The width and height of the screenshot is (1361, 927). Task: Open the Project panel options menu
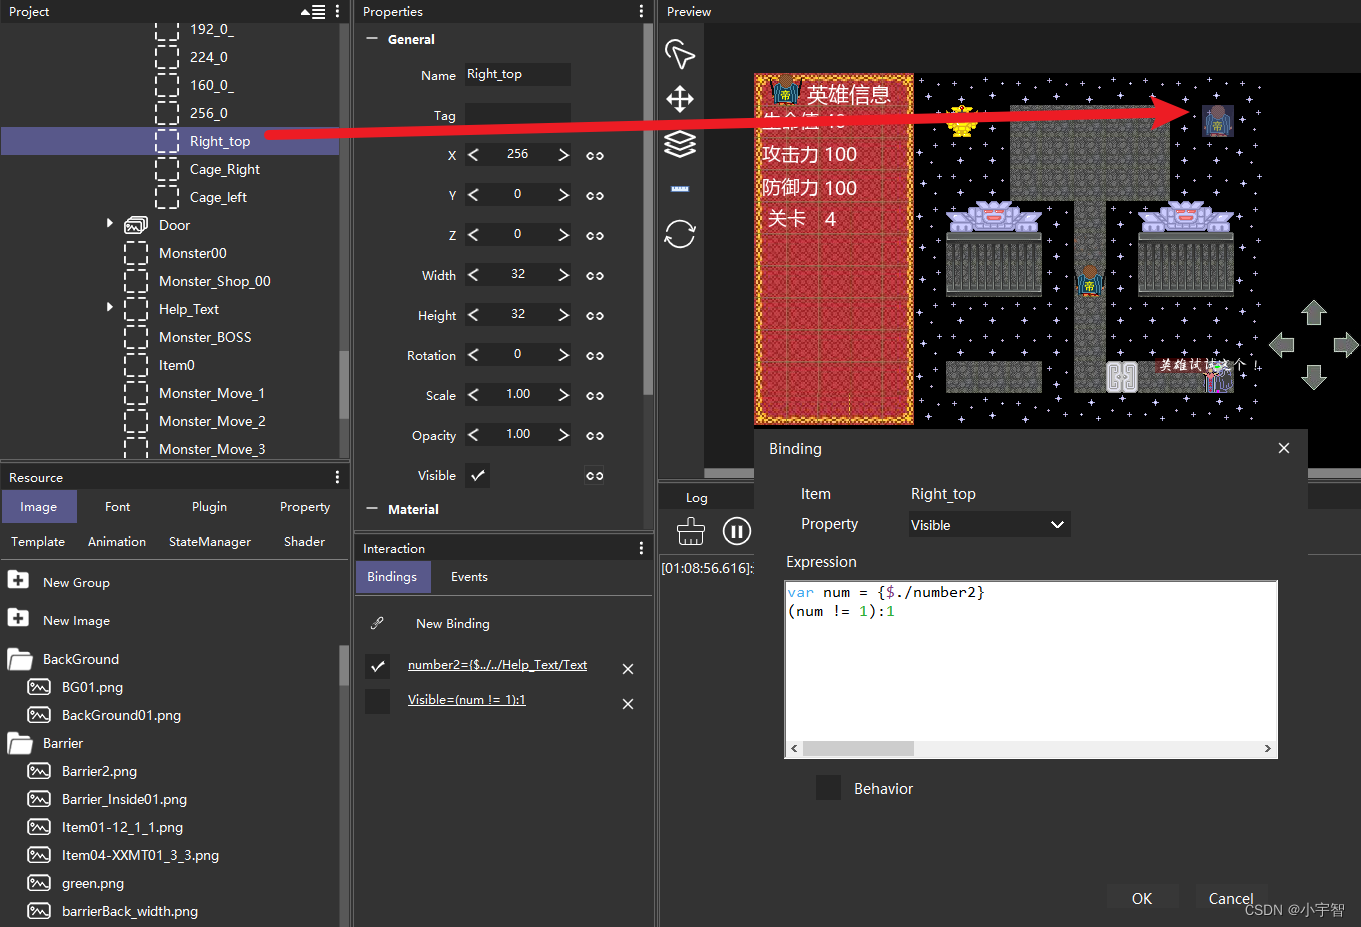(338, 12)
